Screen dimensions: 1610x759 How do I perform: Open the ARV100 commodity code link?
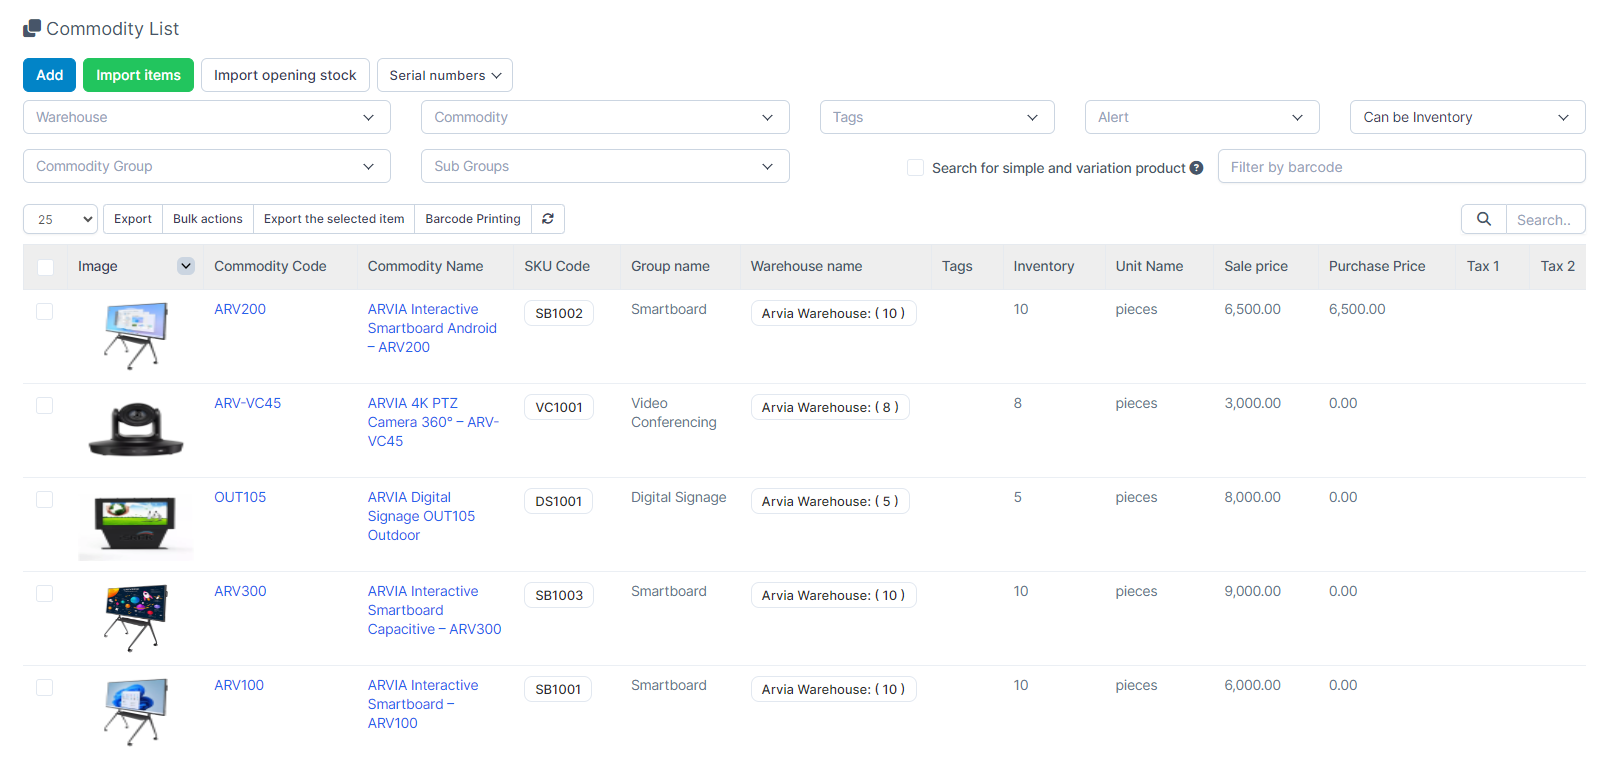pos(239,685)
